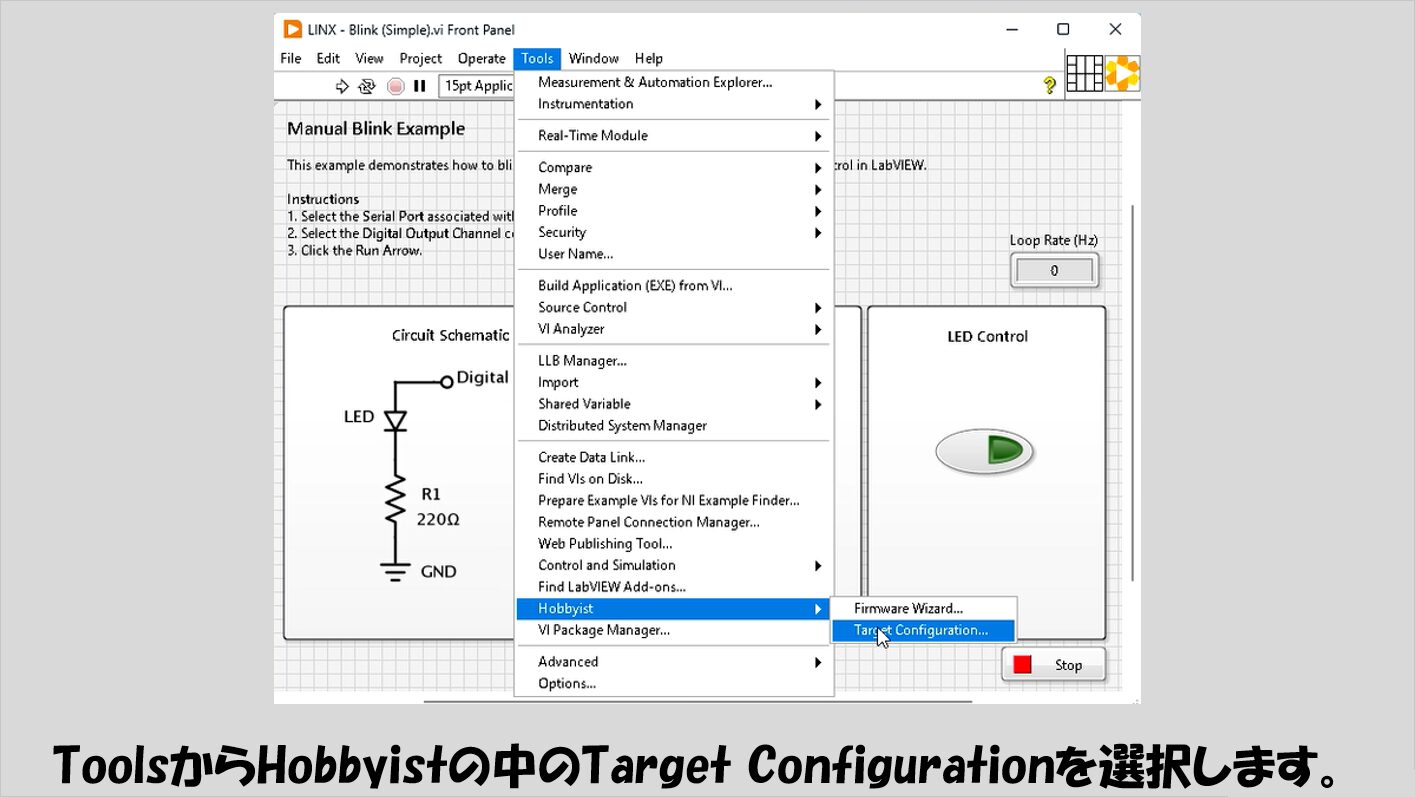Viewport: 1415px width, 797px height.
Task: Click the vertical scrollbar of front panel
Action: click(1132, 392)
